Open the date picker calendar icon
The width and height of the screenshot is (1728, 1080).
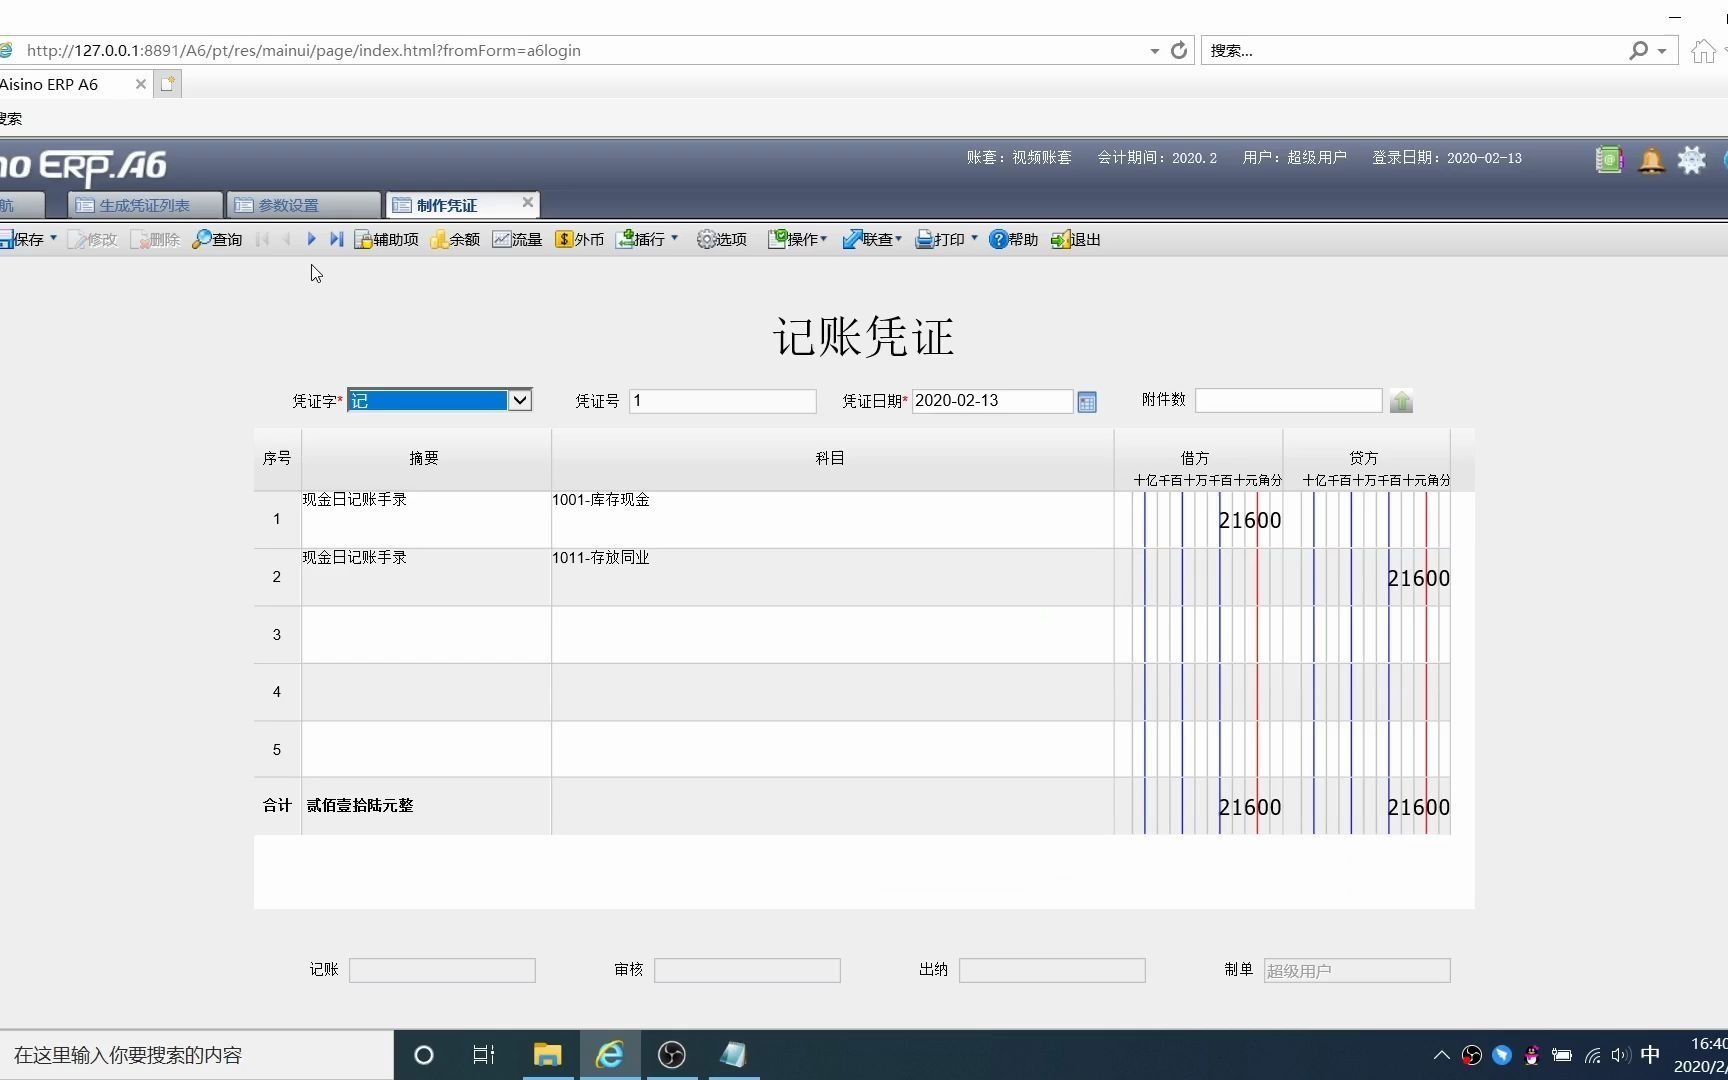click(1087, 402)
